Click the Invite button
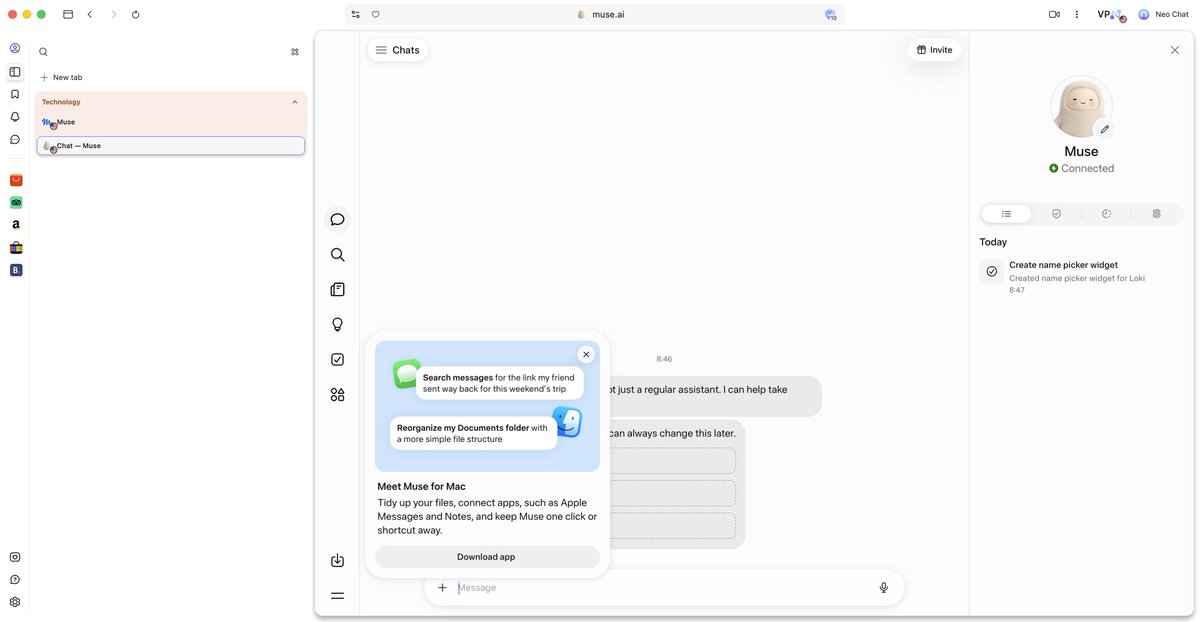 [x=934, y=50]
